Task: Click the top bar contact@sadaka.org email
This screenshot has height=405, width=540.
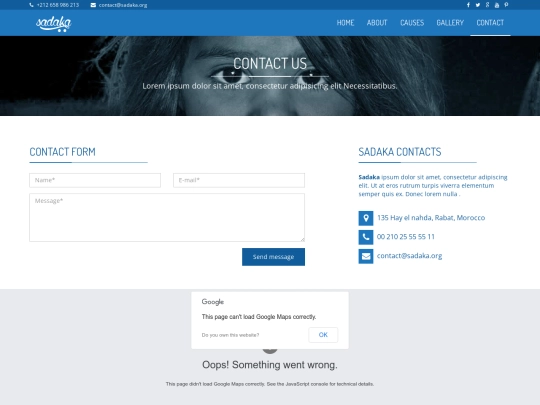Action: point(123,5)
